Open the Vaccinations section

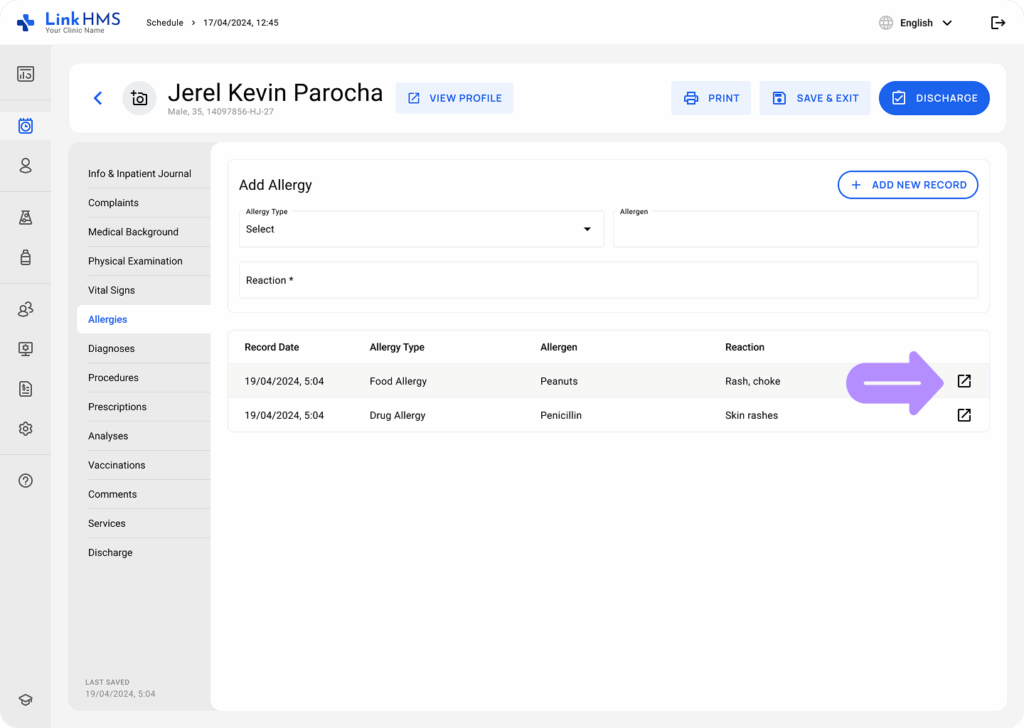pos(117,465)
